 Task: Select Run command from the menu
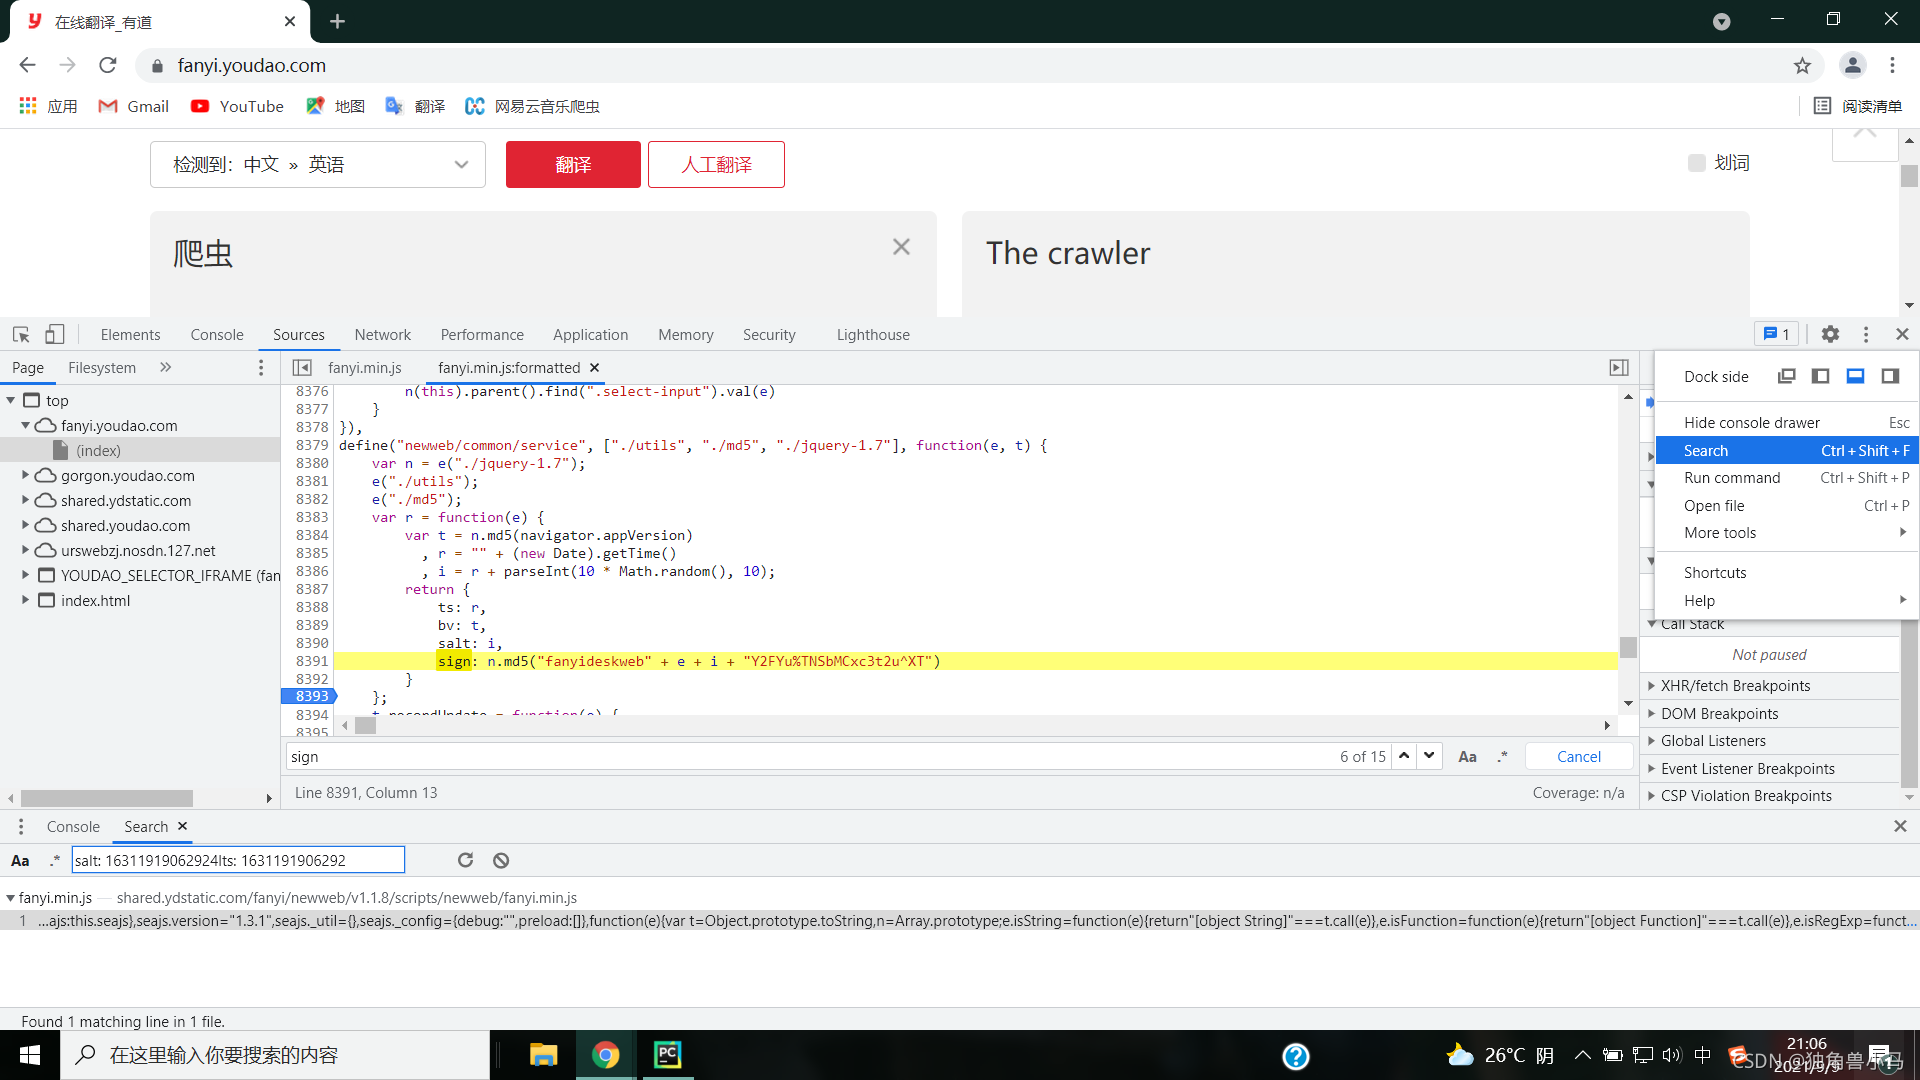point(1731,478)
